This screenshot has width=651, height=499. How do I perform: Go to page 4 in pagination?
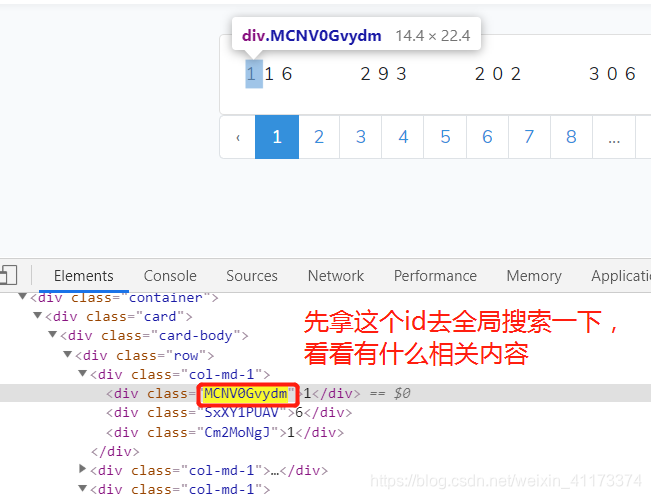pyautogui.click(x=403, y=137)
